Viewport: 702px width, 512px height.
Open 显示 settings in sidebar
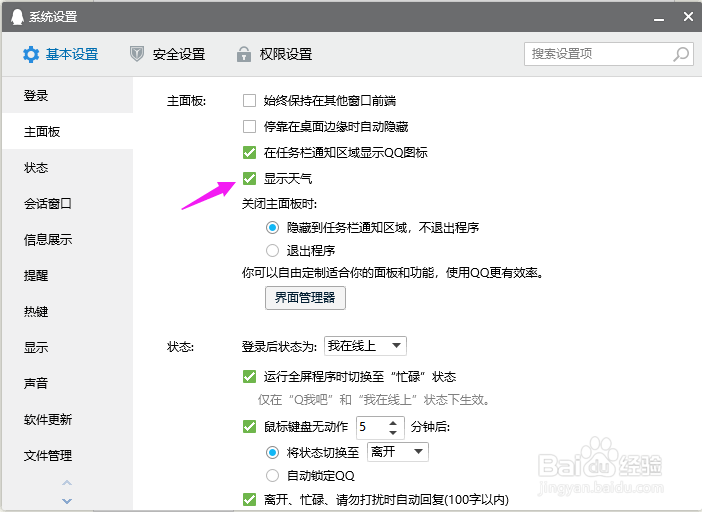point(68,347)
